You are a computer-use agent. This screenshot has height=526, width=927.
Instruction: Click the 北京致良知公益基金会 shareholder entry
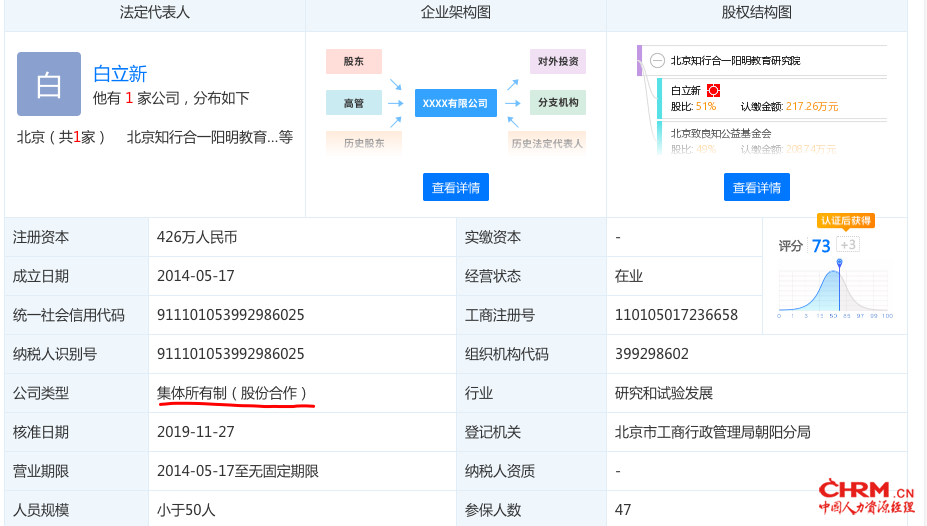[x=721, y=134]
